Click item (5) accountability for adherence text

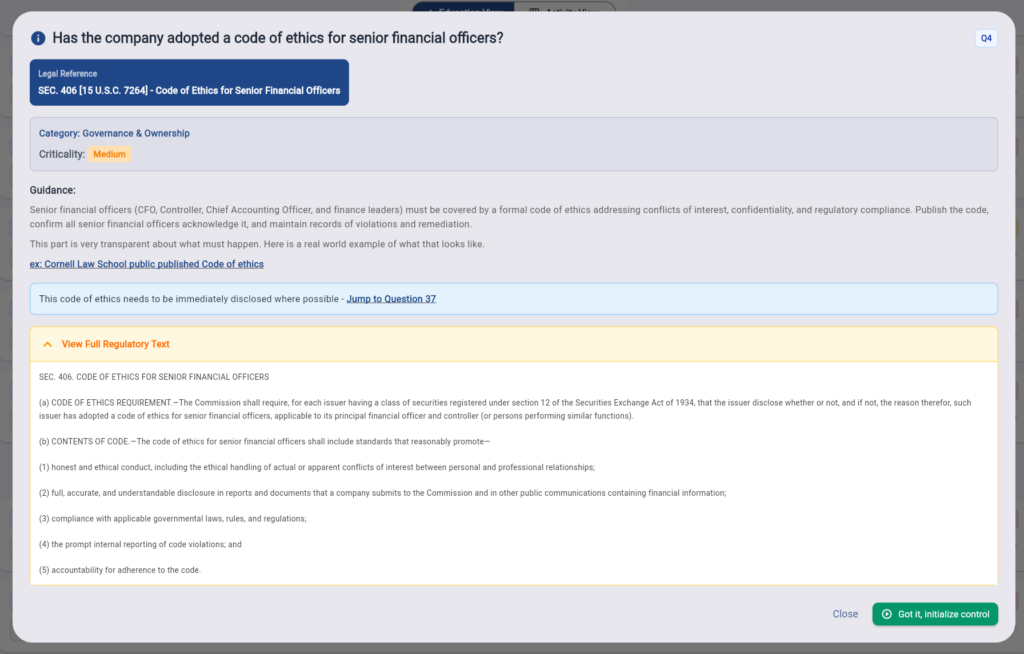pyautogui.click(x=120, y=570)
